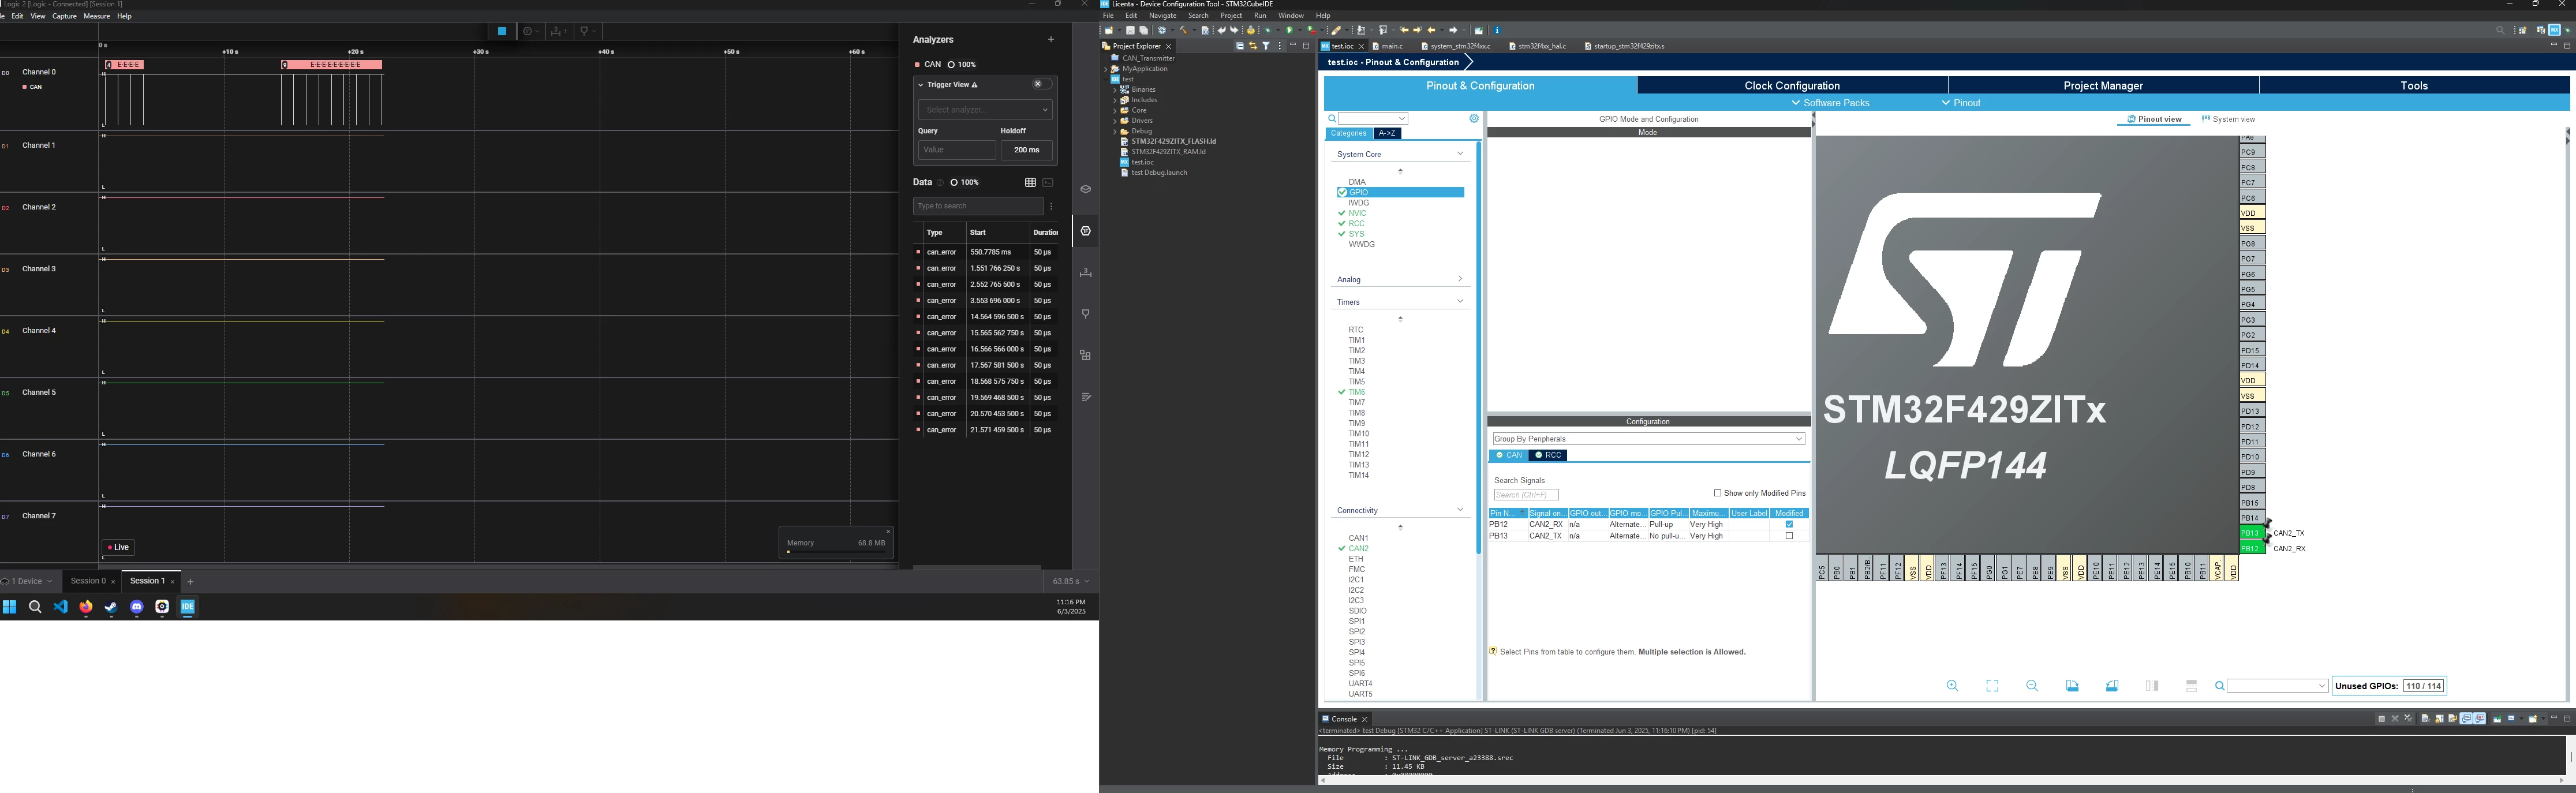Open the Device Settings sidebar icon in Logic 2
The image size is (2576, 793).
pos(1085,189)
